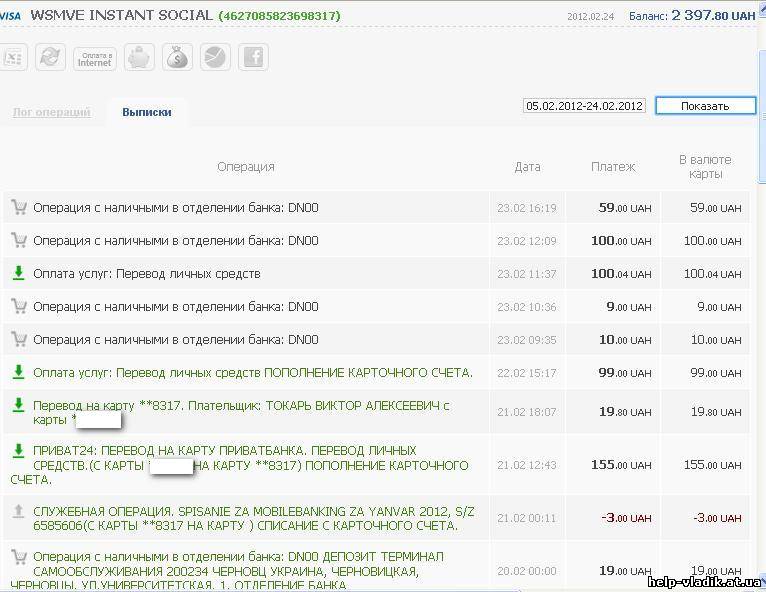Image resolution: width=766 pixels, height=592 pixels.
Task: Select the 'Выписки' tab
Action: [x=147, y=112]
